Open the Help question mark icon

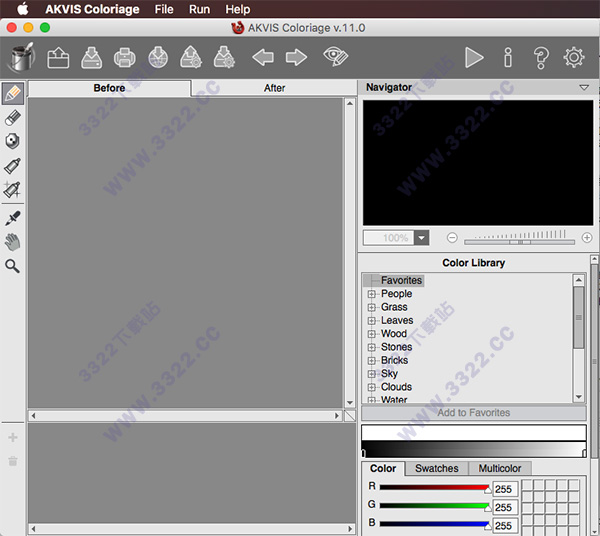[x=541, y=58]
